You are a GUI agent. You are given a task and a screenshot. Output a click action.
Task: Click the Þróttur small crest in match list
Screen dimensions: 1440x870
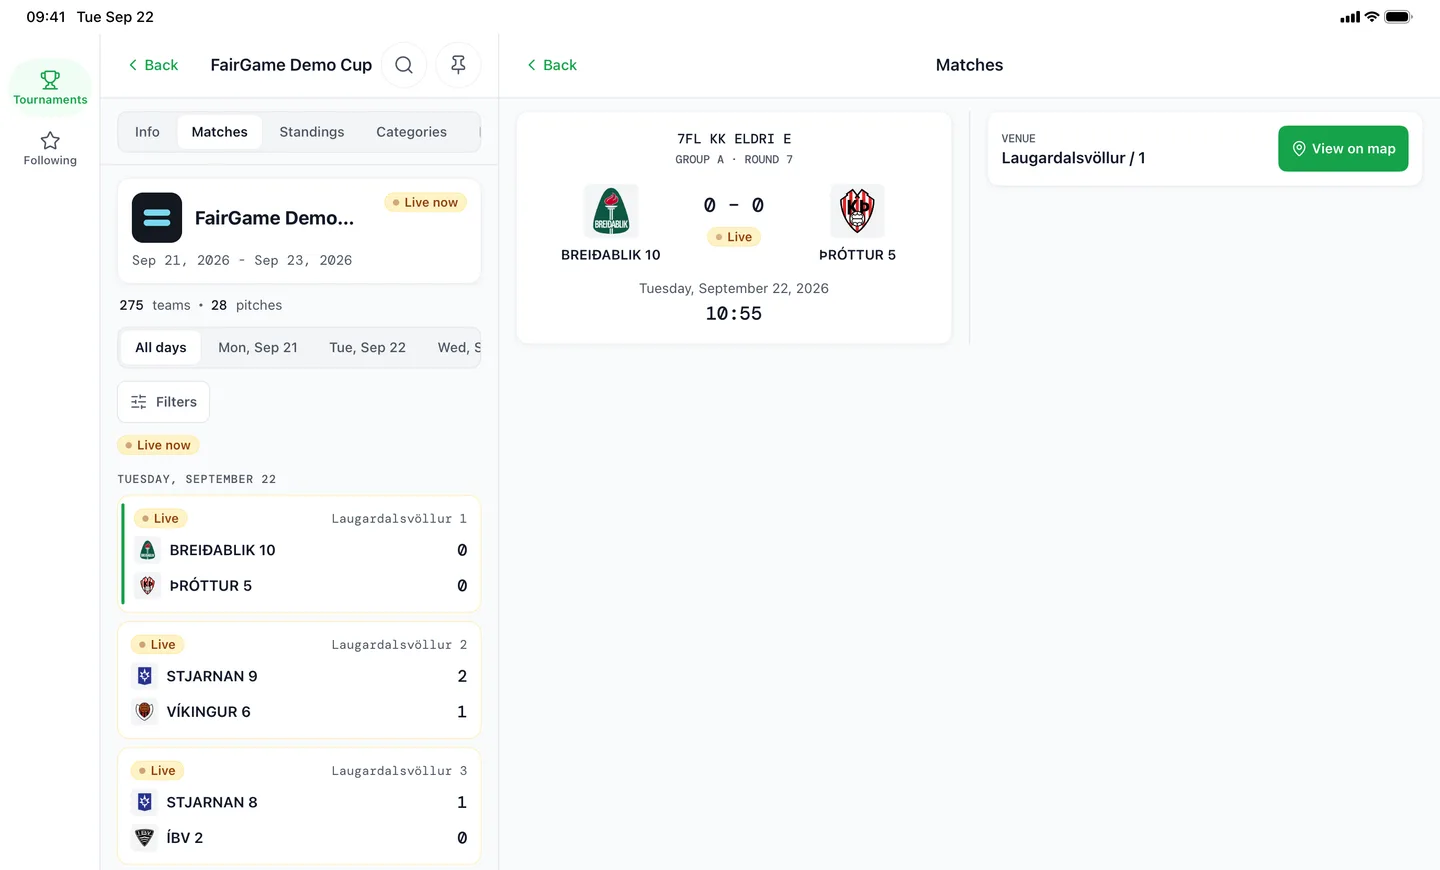[148, 586]
